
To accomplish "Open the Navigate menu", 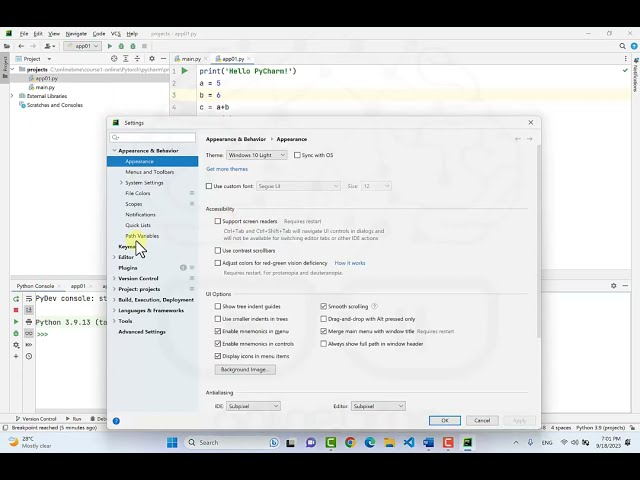I will pyautogui.click(x=76, y=34).
